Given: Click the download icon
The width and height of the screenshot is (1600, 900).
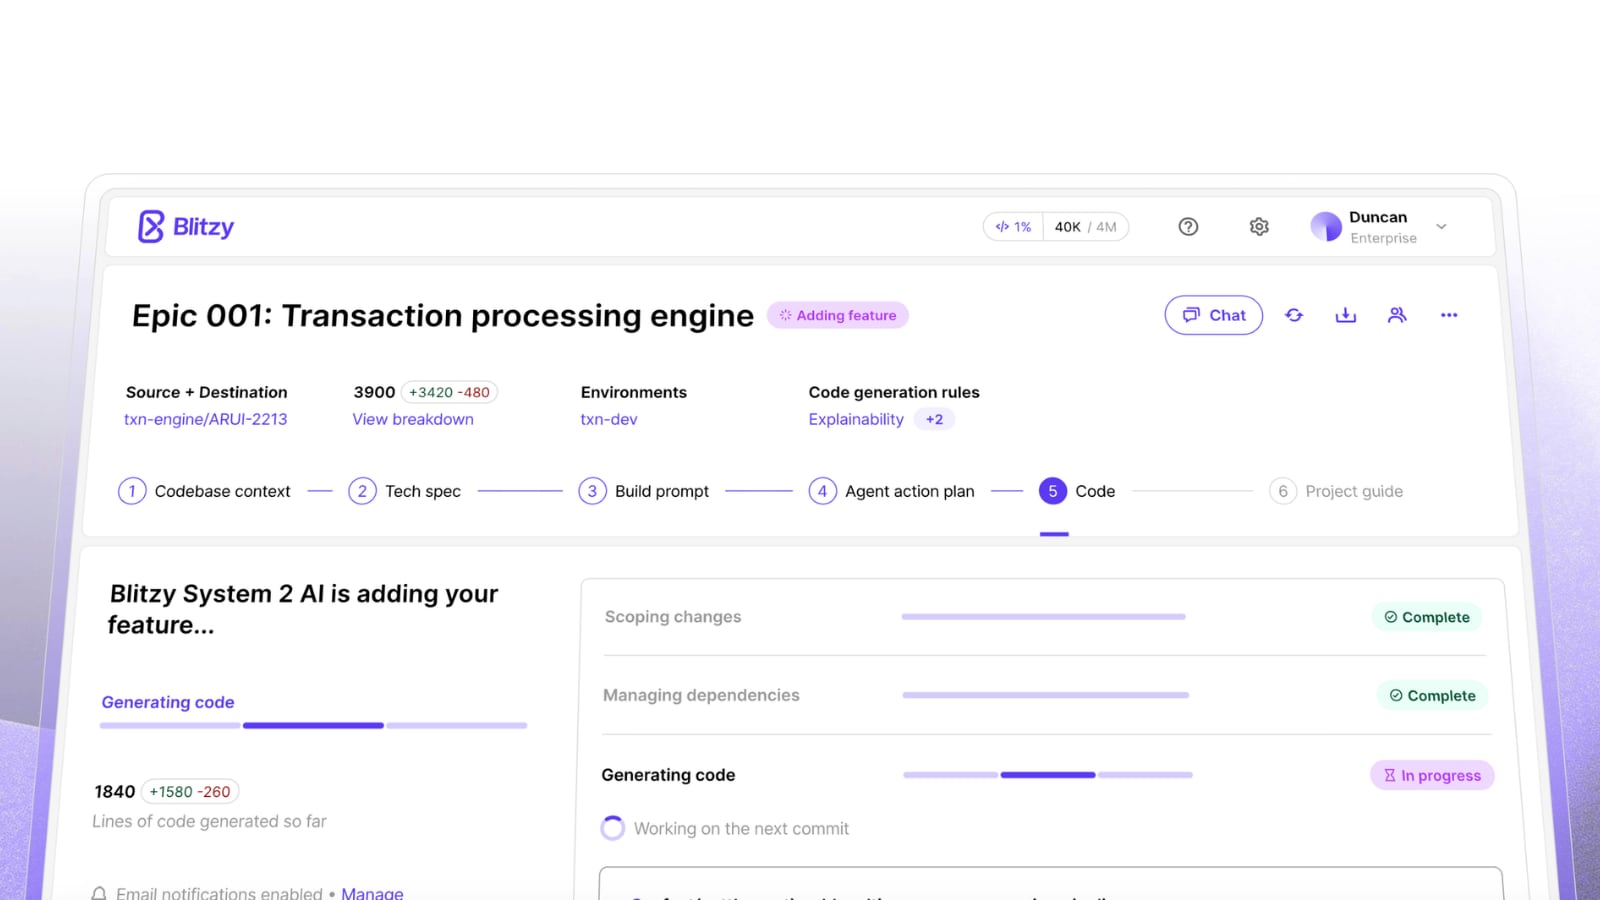Looking at the screenshot, I should (1346, 315).
